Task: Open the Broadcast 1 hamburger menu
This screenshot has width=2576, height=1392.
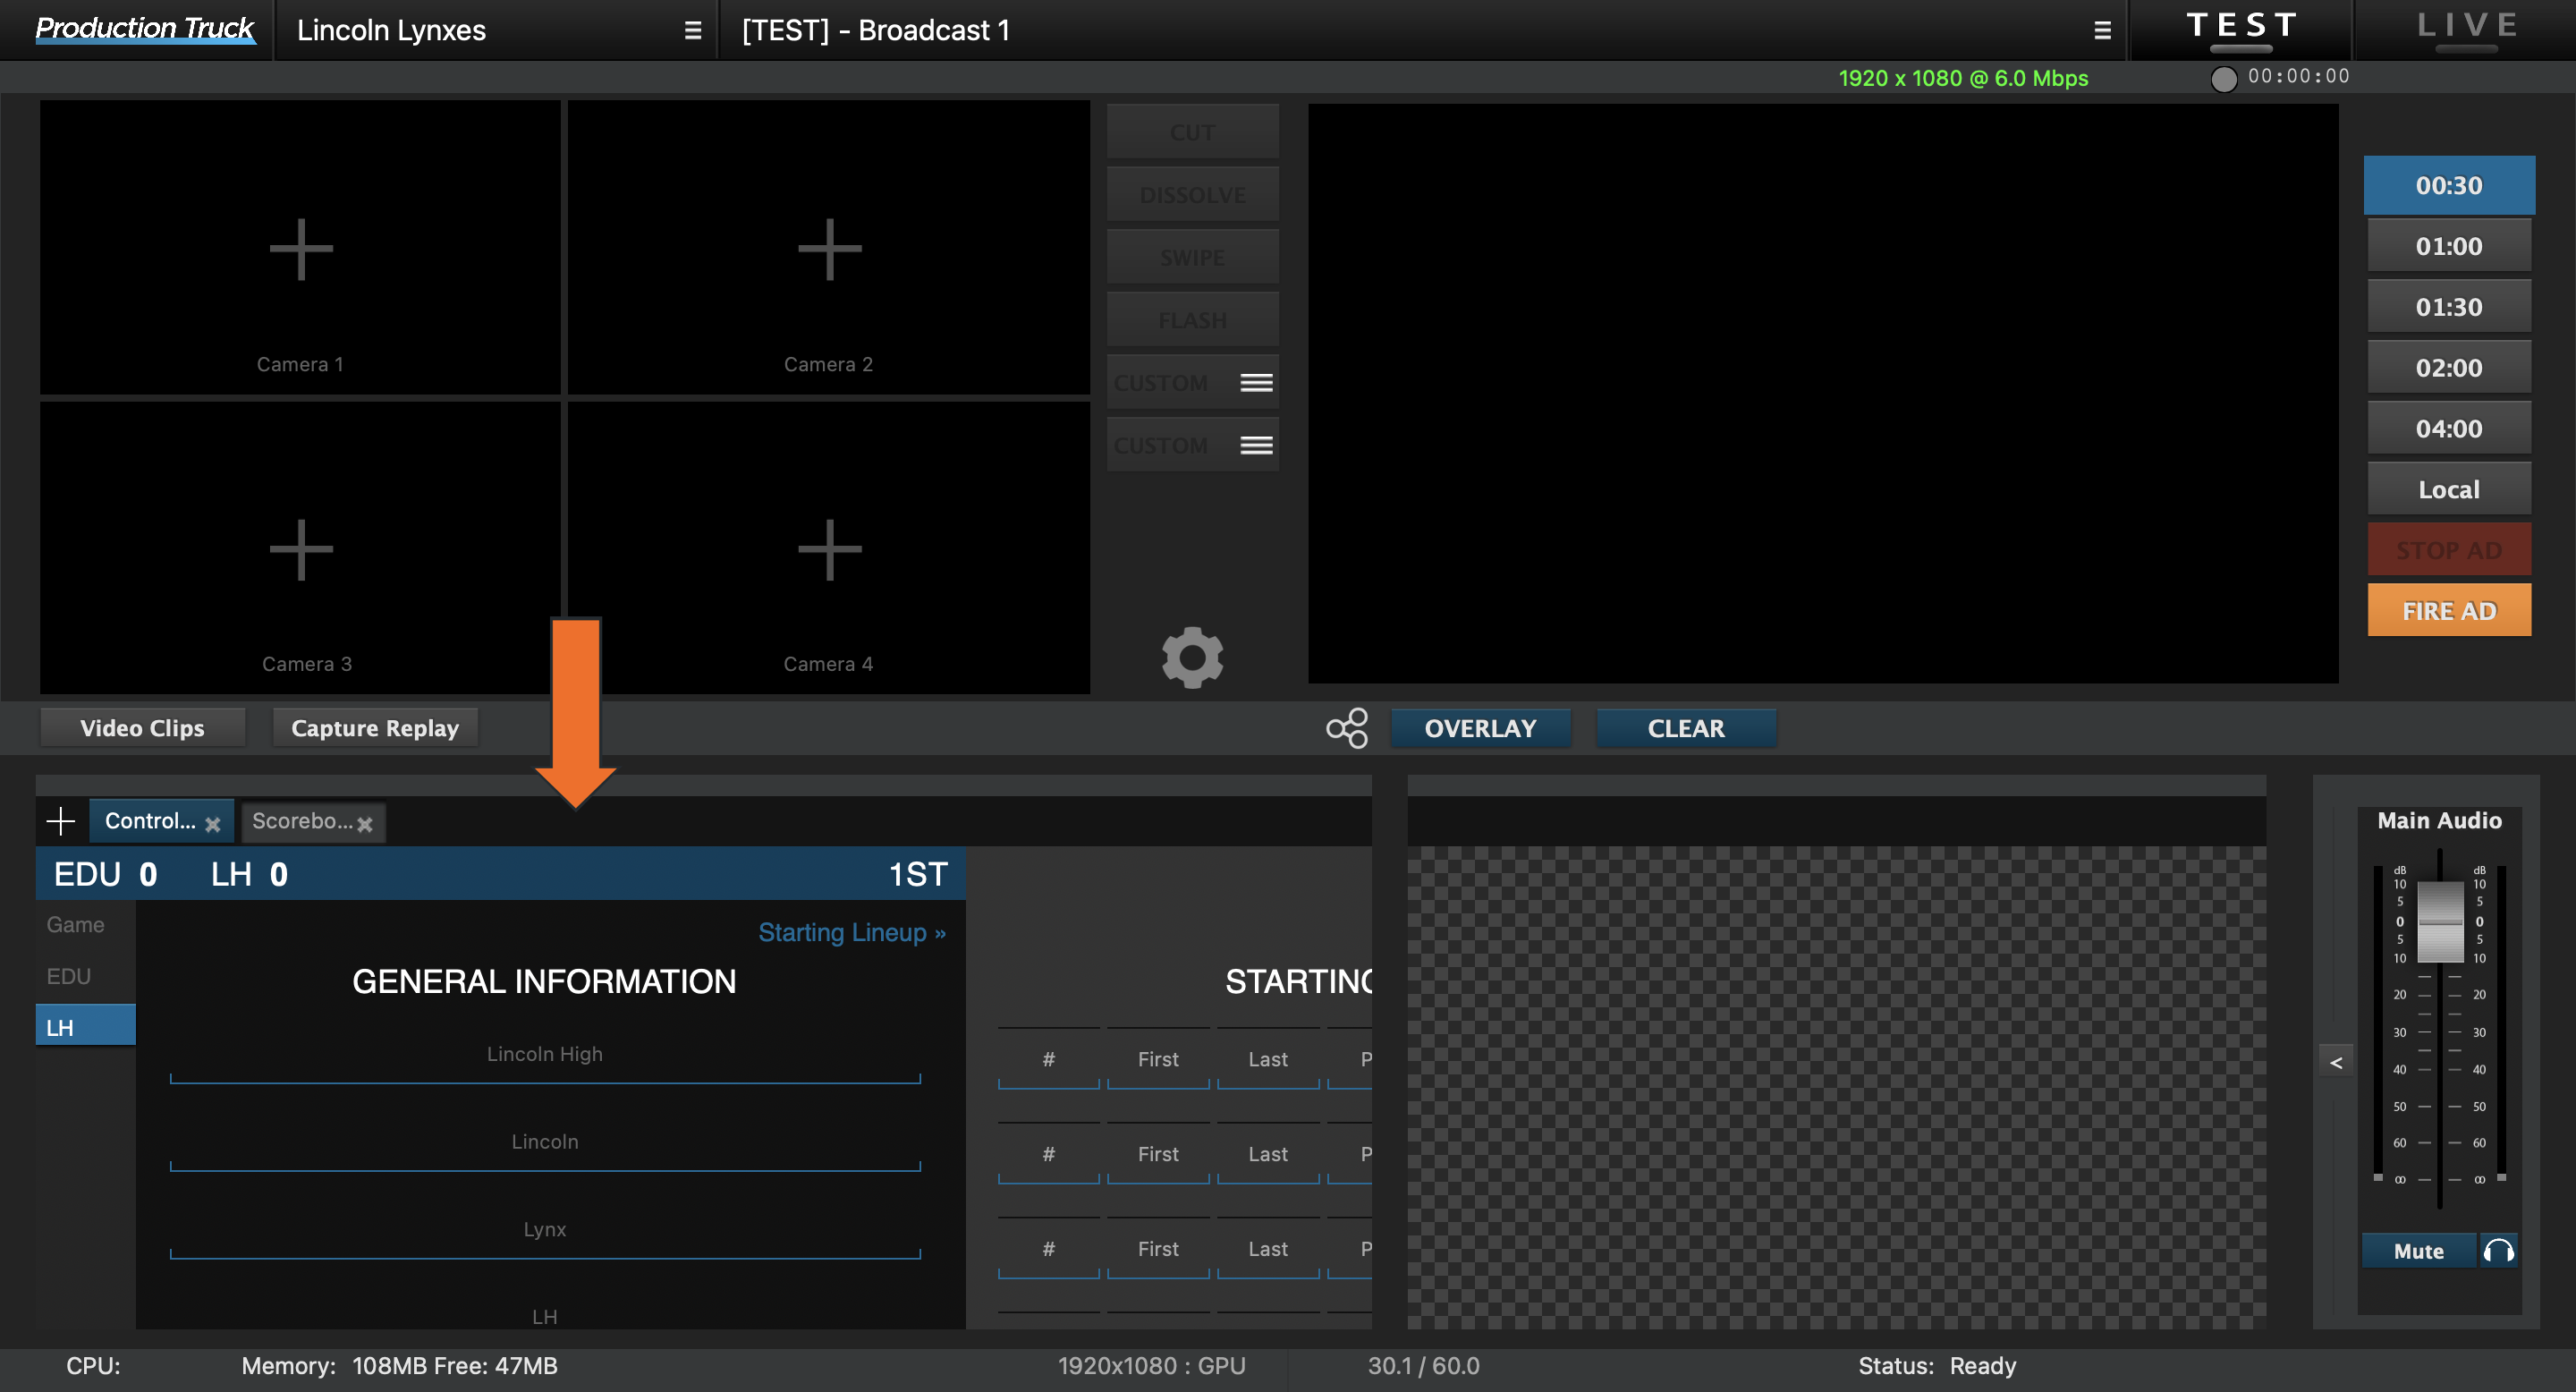Action: pos(2102,31)
